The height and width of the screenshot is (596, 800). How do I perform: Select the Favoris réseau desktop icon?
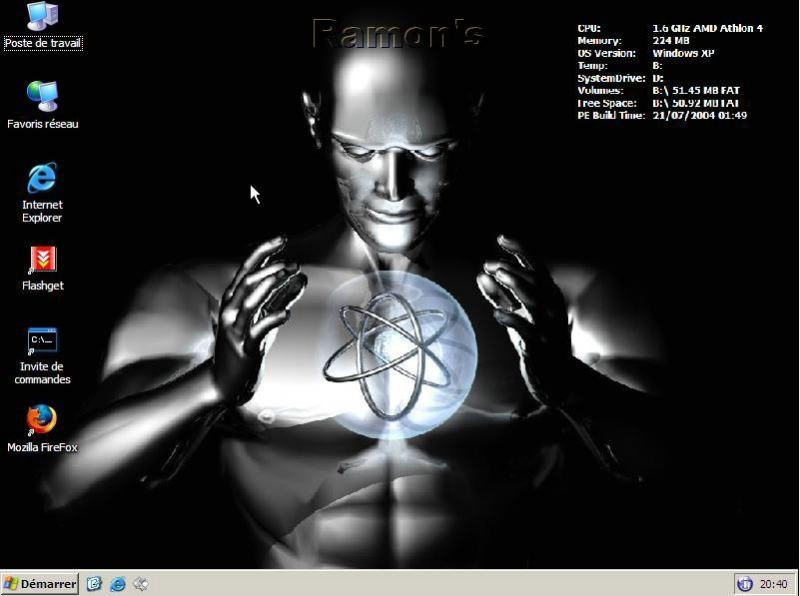pyautogui.click(x=42, y=96)
